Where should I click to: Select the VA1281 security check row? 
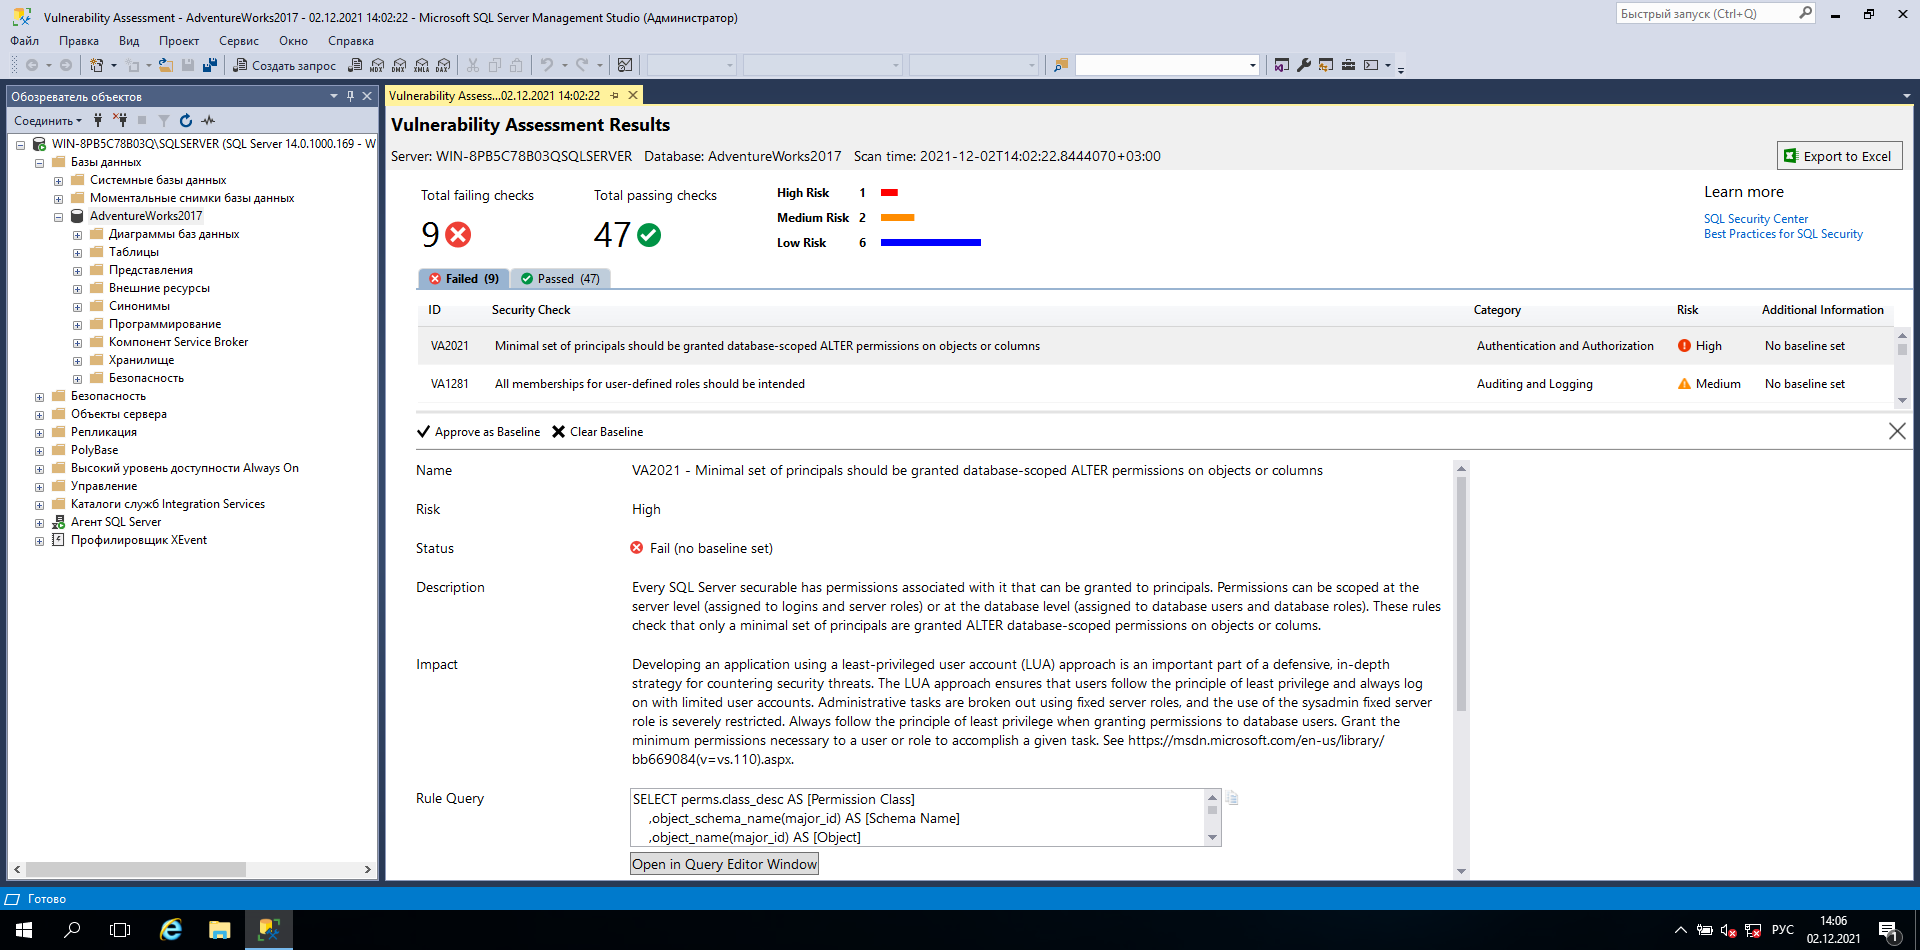(1155, 384)
